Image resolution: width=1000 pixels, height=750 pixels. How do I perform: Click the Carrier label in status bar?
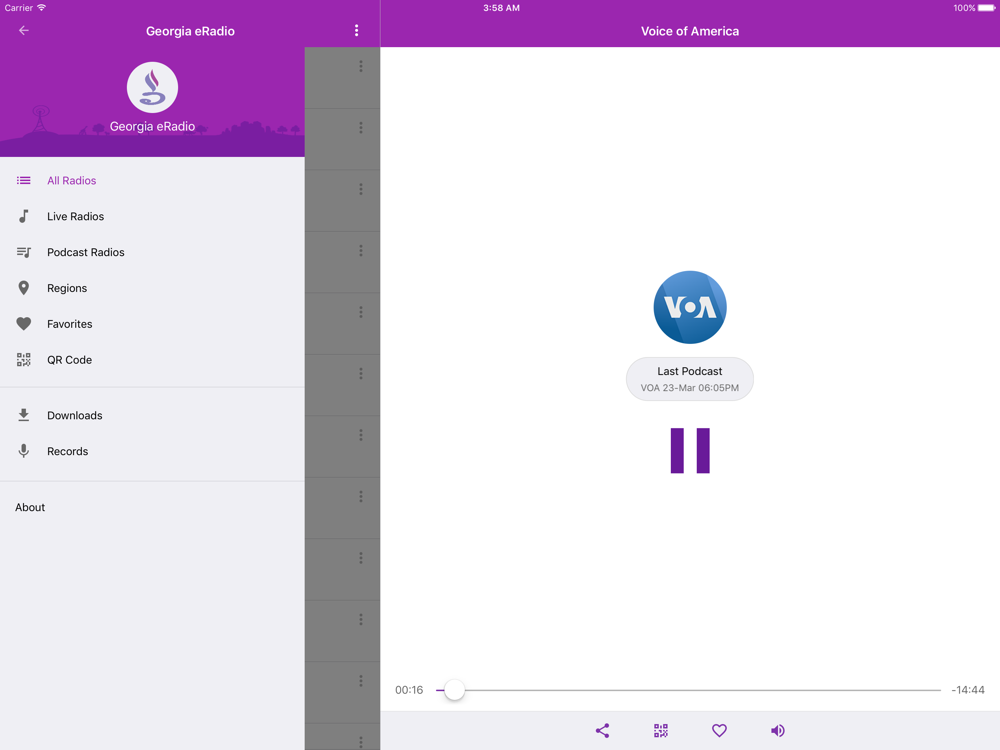18,8
